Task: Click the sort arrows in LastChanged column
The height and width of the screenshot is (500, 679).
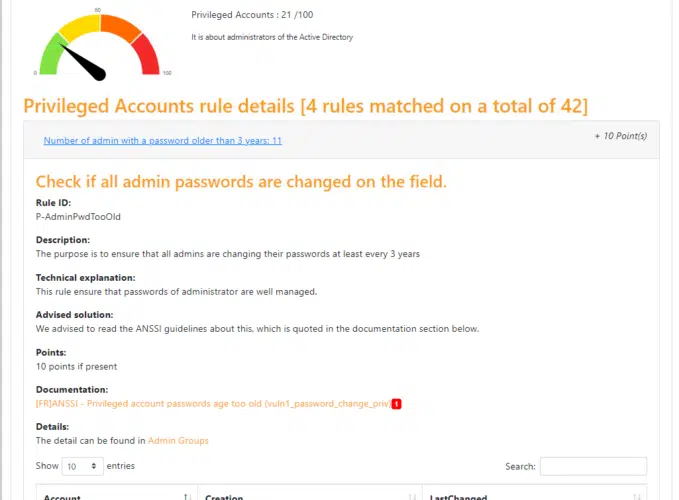Action: tap(637, 497)
